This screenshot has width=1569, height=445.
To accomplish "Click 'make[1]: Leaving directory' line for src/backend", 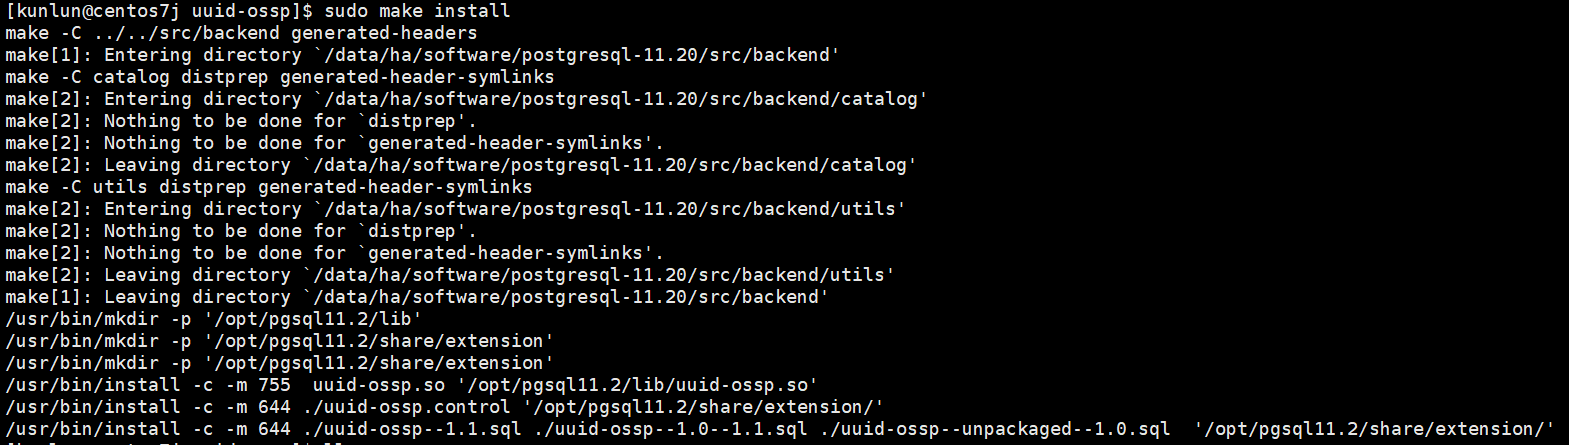I will (x=417, y=297).
